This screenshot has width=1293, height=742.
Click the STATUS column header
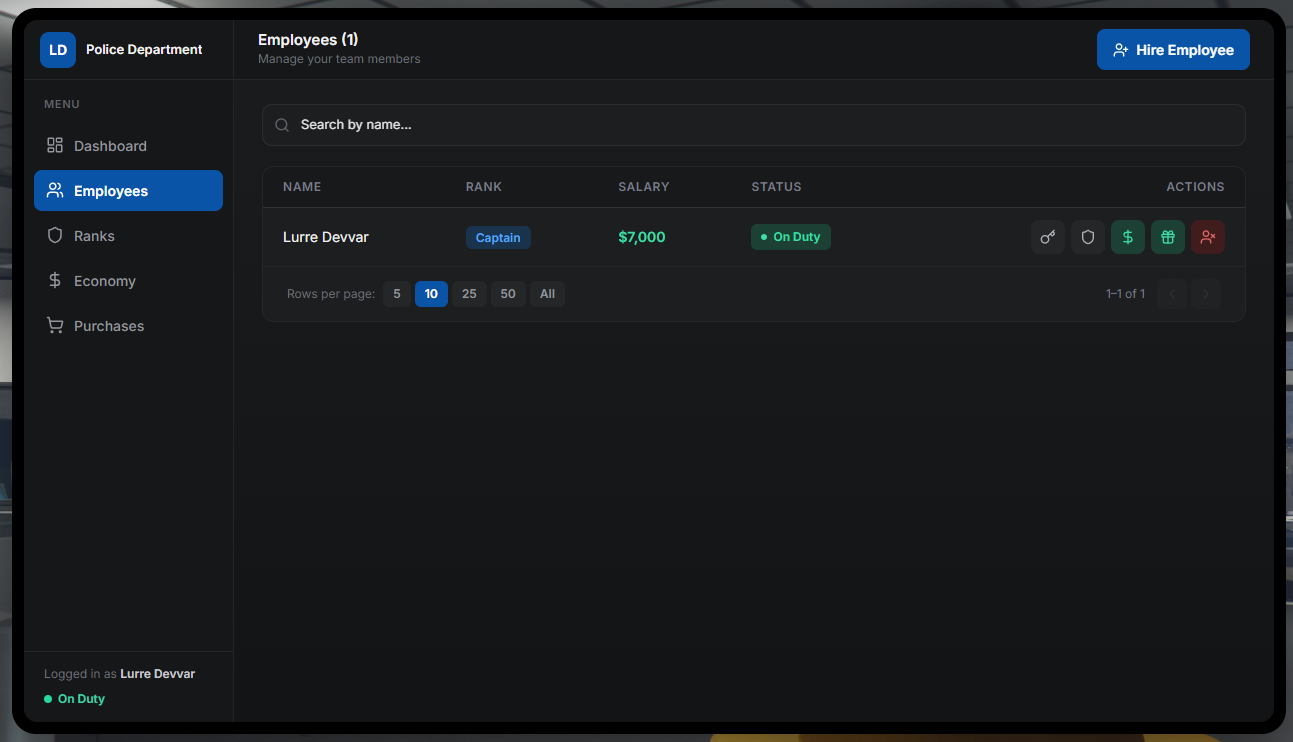click(x=776, y=187)
